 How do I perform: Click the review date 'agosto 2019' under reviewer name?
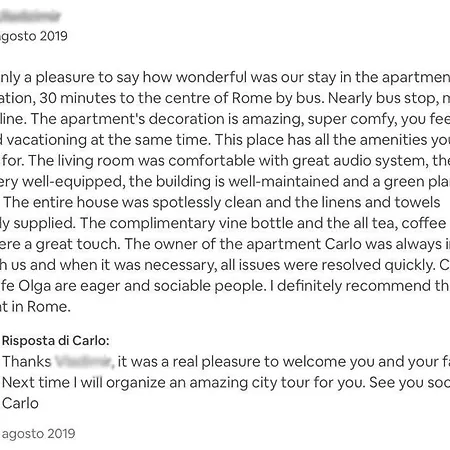[x=33, y=36]
